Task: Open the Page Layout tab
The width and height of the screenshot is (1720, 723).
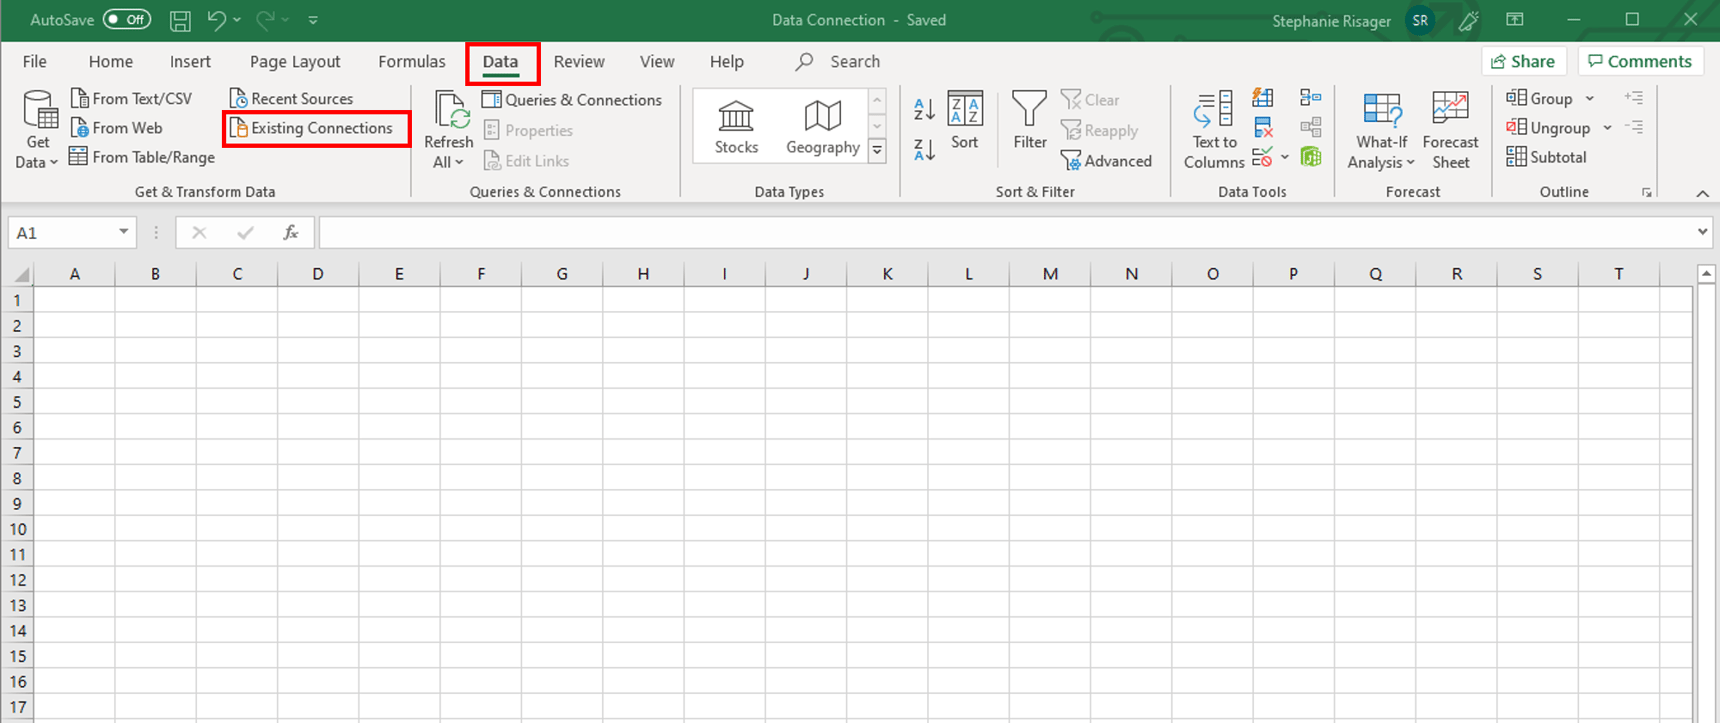Action: 295,62
